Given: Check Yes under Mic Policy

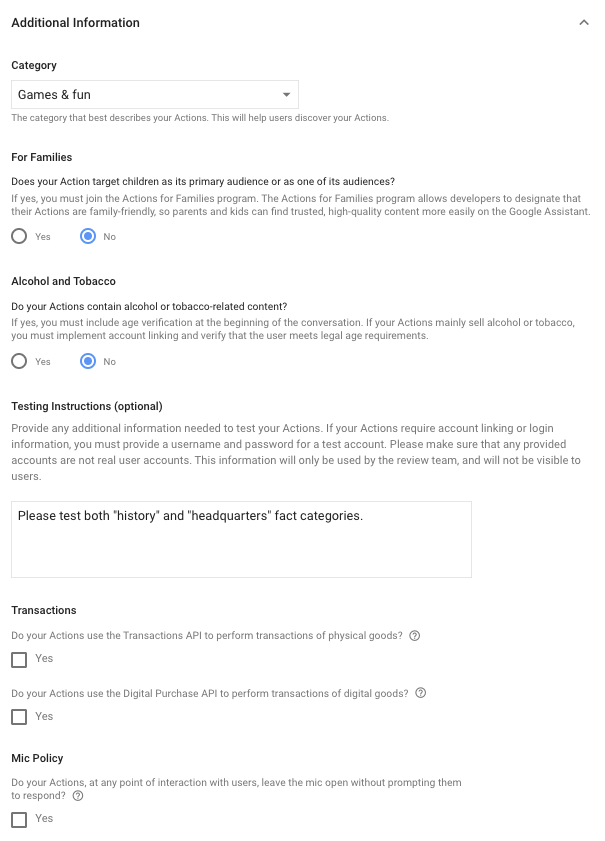Looking at the screenshot, I should click(x=17, y=818).
